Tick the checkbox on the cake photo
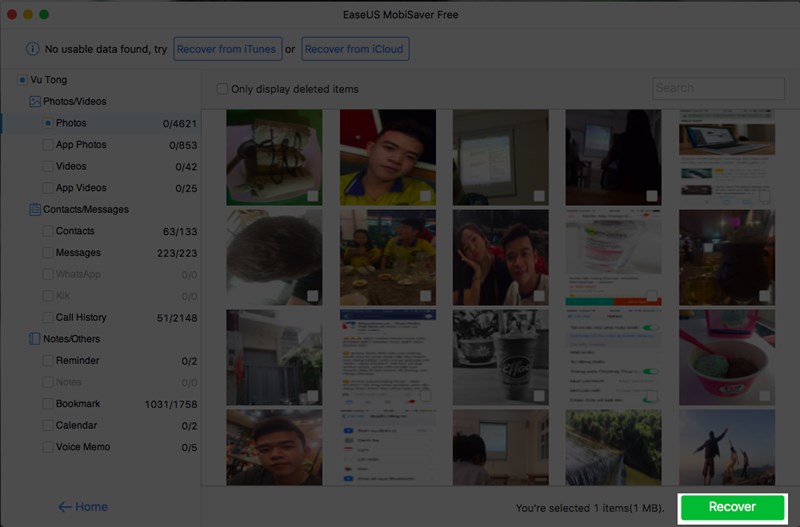Screen dimensions: 800x527 point(313,196)
